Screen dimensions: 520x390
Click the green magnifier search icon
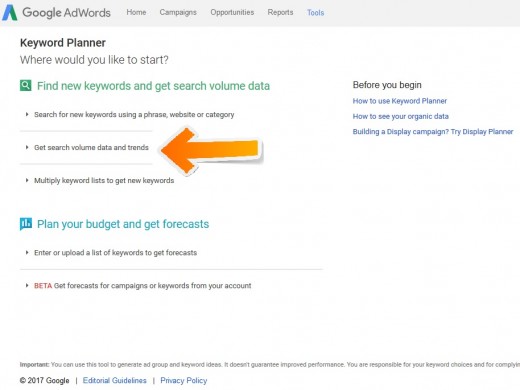26,85
